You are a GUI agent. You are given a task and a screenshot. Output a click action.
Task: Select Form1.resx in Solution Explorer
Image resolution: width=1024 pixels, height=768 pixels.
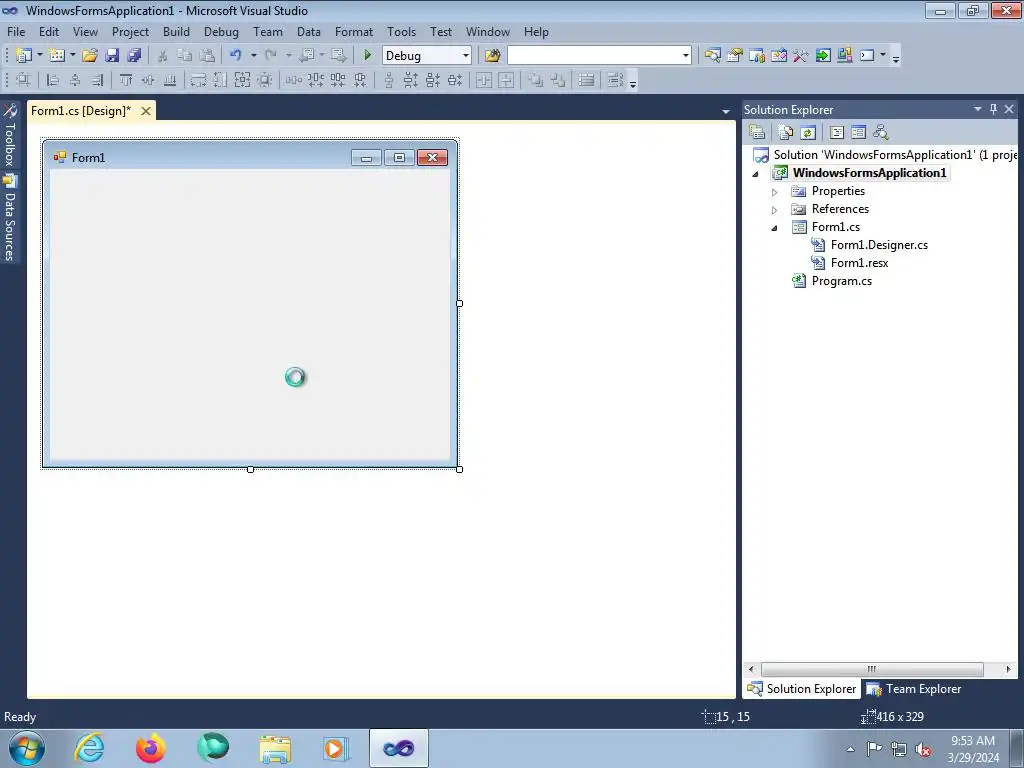(859, 263)
